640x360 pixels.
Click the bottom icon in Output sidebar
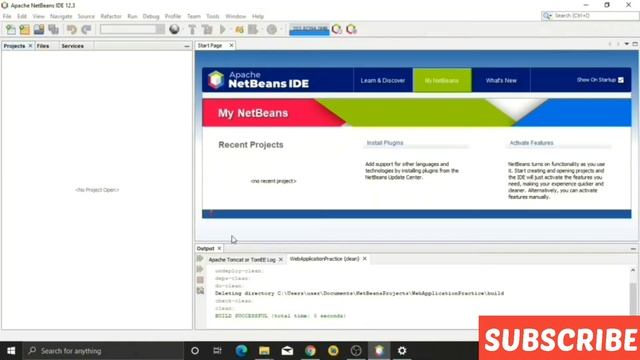click(200, 291)
